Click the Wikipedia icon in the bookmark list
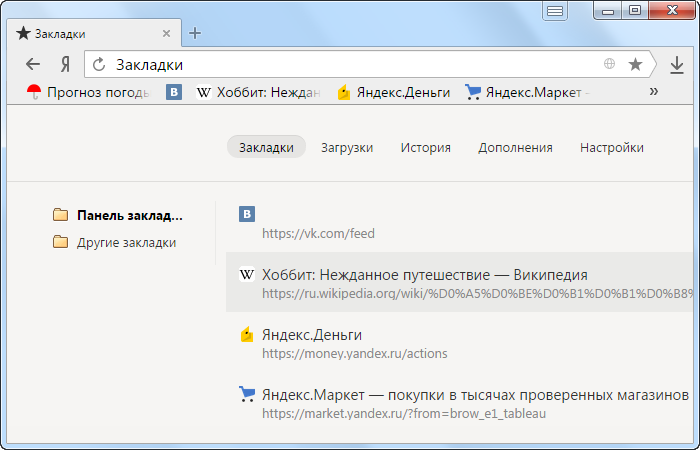Image resolution: width=700 pixels, height=450 pixels. [x=247, y=274]
